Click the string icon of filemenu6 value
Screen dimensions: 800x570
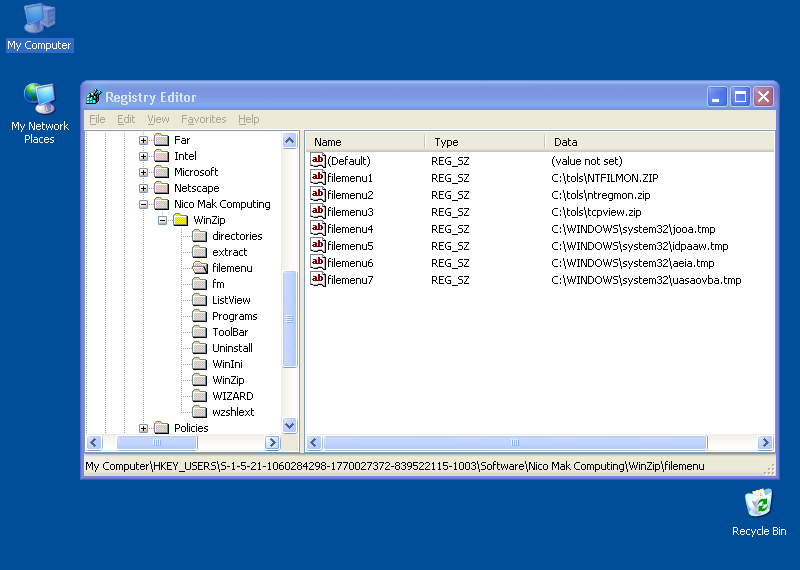pos(318,262)
